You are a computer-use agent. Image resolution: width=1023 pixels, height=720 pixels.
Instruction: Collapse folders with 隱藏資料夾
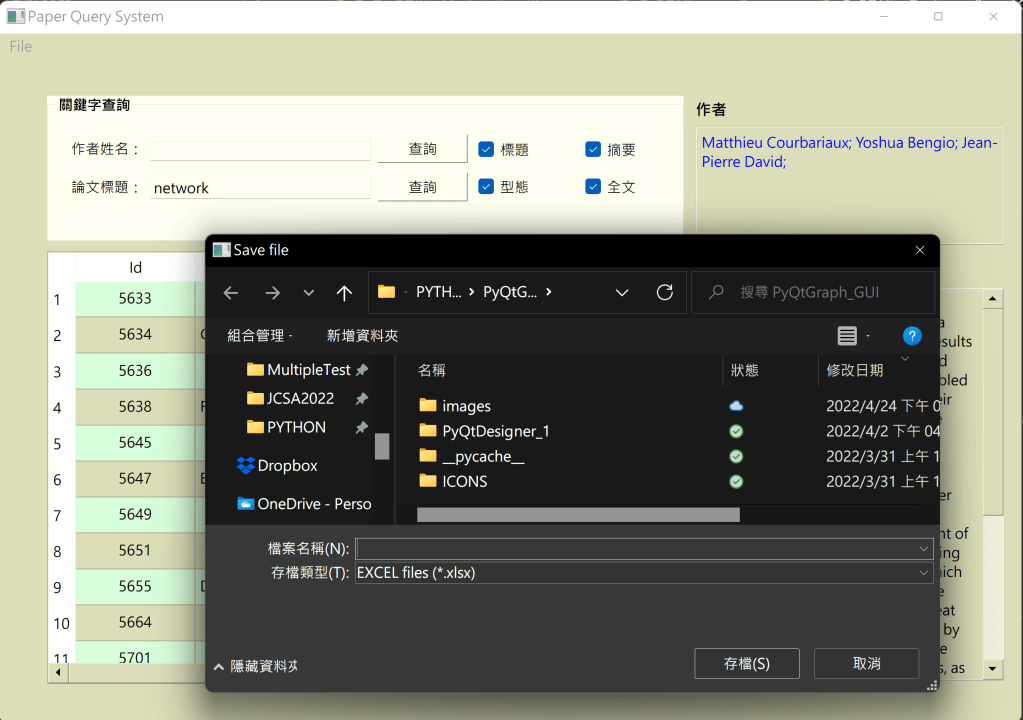[256, 666]
